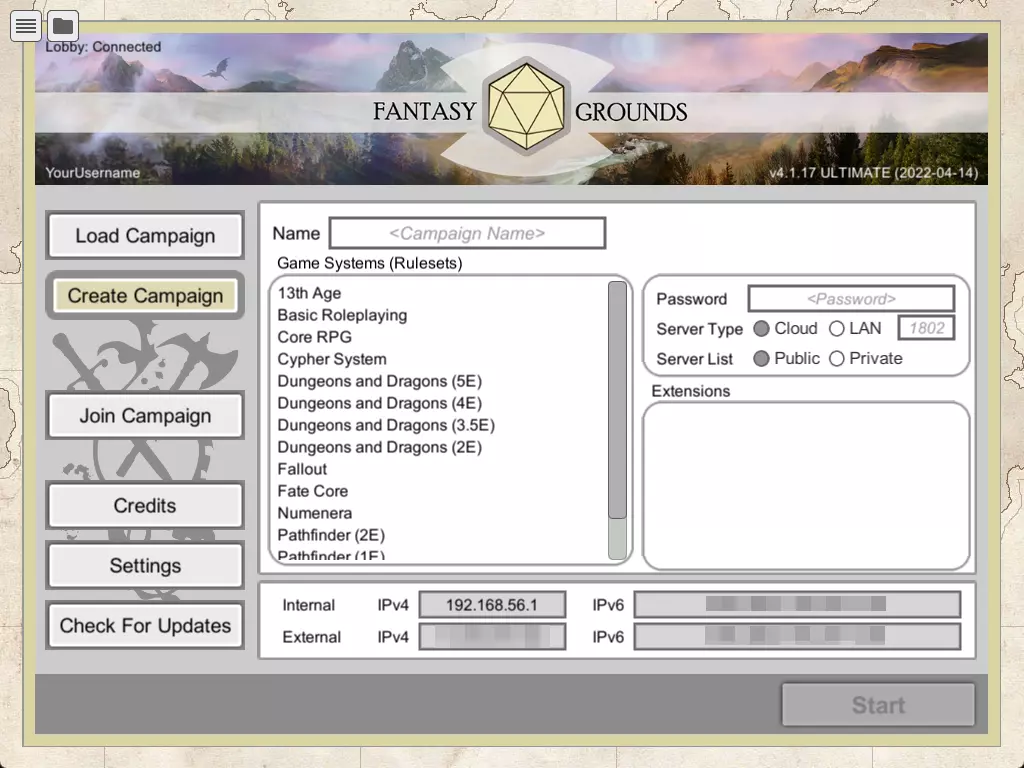This screenshot has height=768, width=1024.
Task: Set server list to Private
Action: click(837, 359)
